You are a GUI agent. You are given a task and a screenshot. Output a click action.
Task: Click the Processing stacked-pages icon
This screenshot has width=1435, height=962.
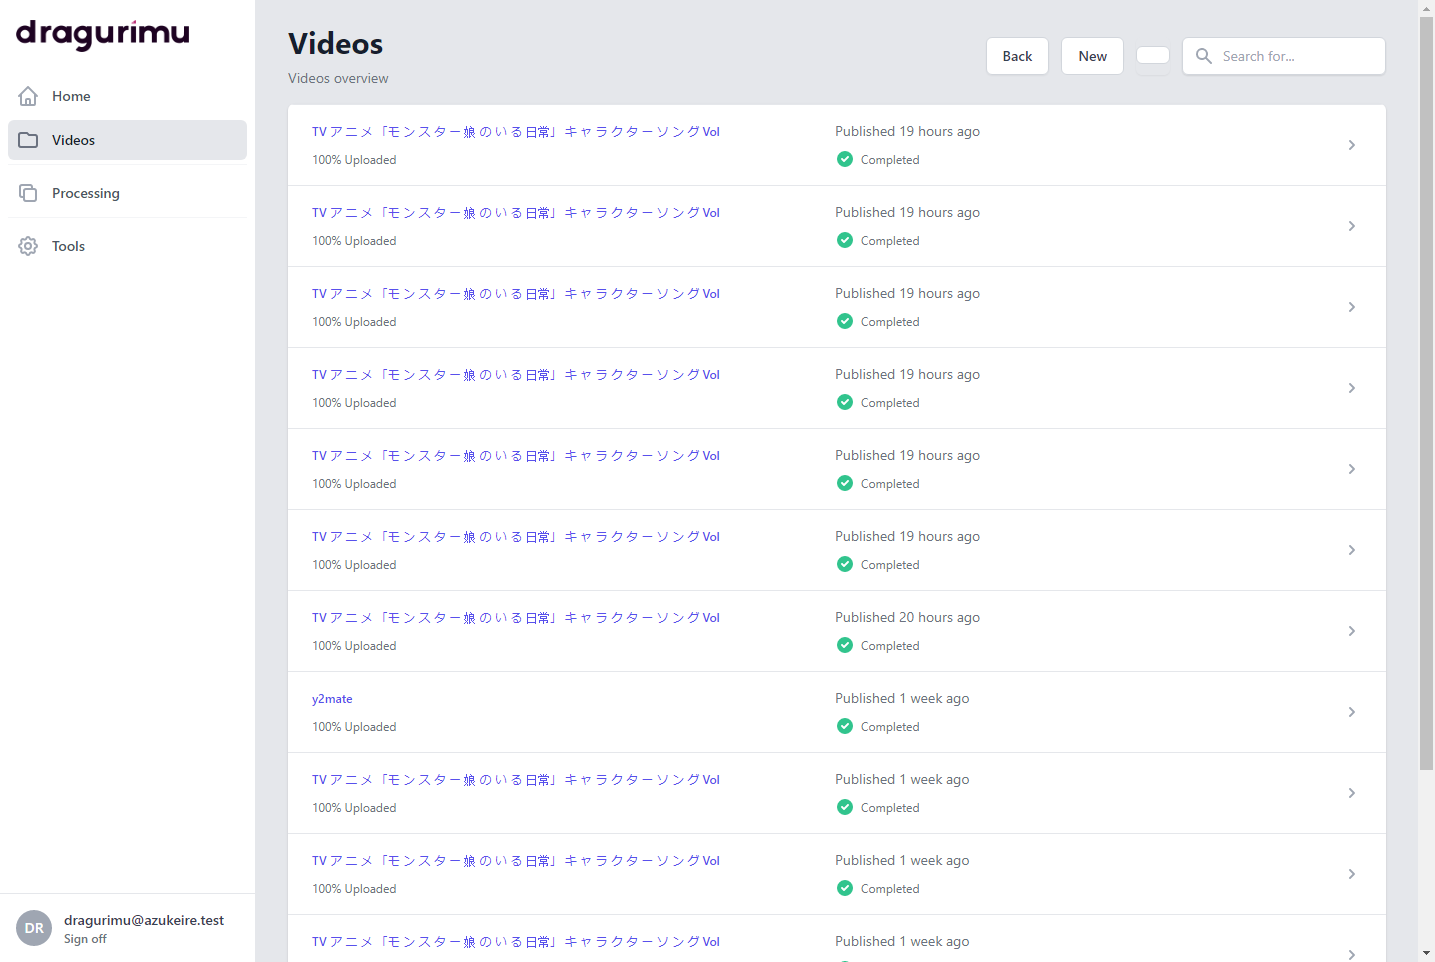(28, 193)
